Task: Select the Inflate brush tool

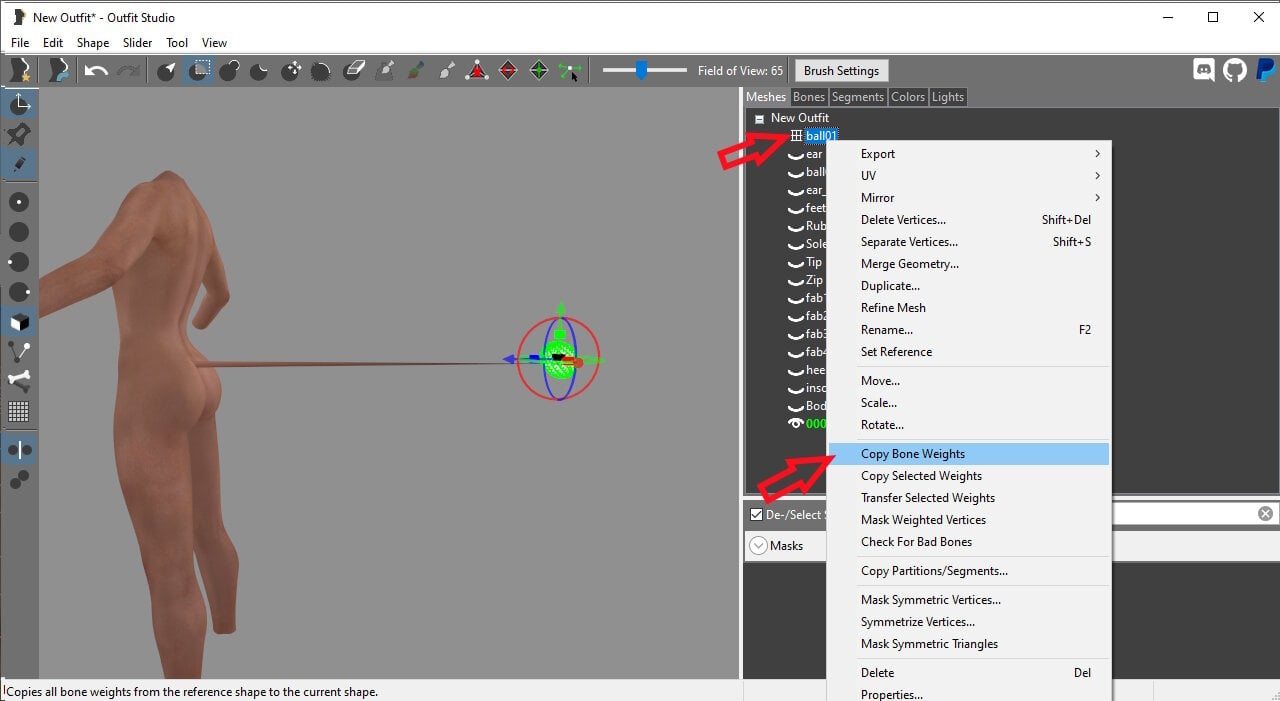Action: click(x=229, y=71)
